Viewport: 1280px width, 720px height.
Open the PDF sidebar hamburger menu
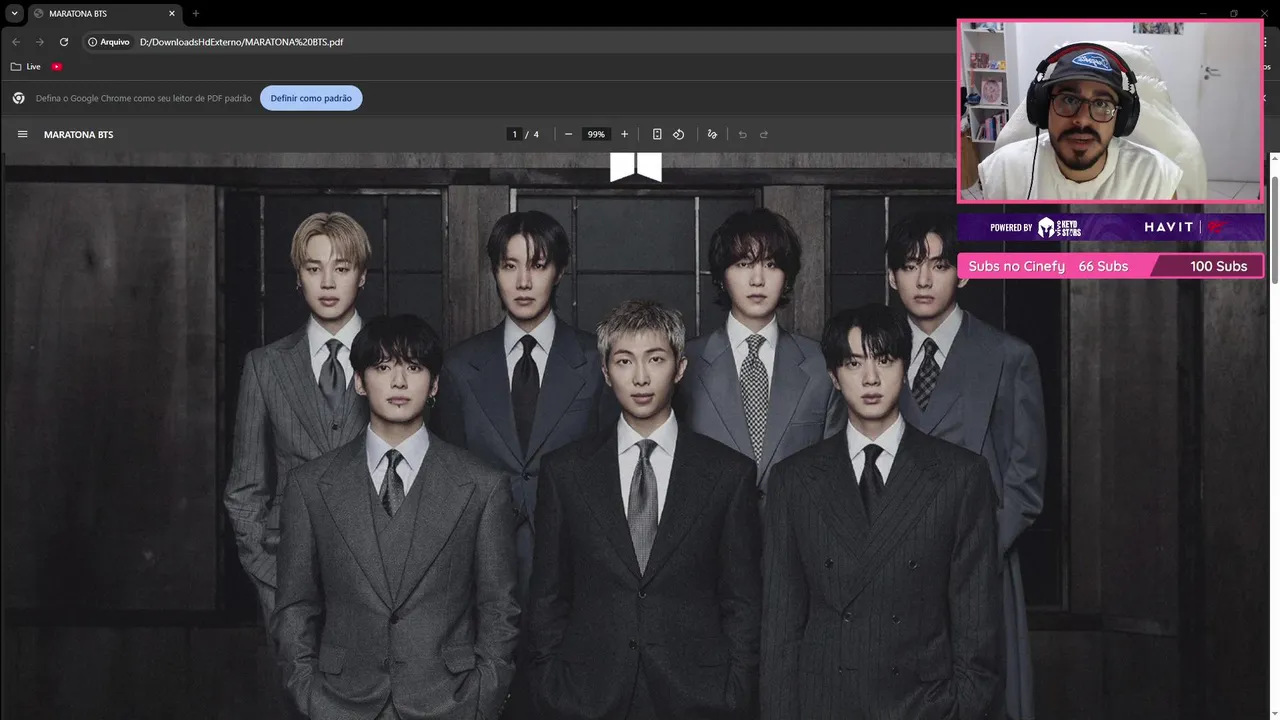pos(22,134)
